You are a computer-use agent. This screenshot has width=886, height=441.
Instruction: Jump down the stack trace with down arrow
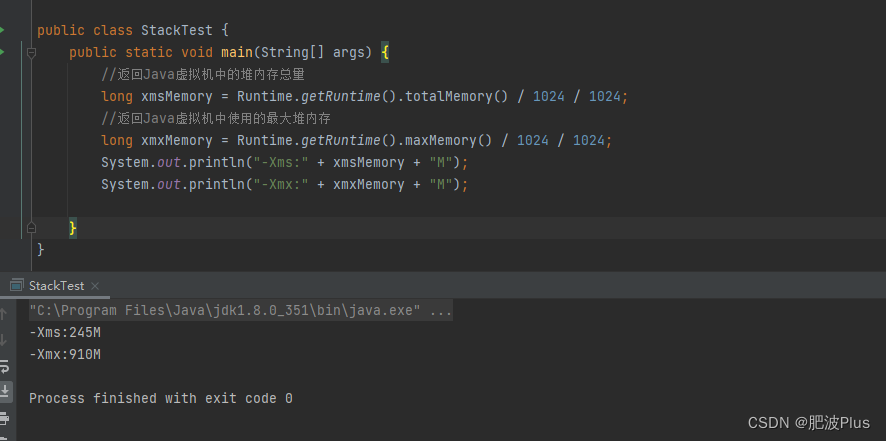[3, 339]
